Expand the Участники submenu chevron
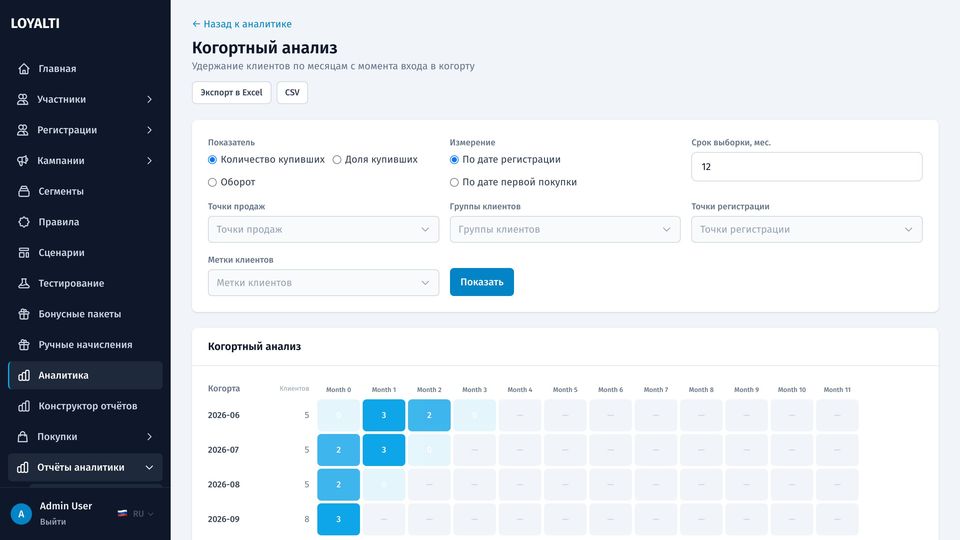This screenshot has width=960, height=540. pyautogui.click(x=149, y=99)
